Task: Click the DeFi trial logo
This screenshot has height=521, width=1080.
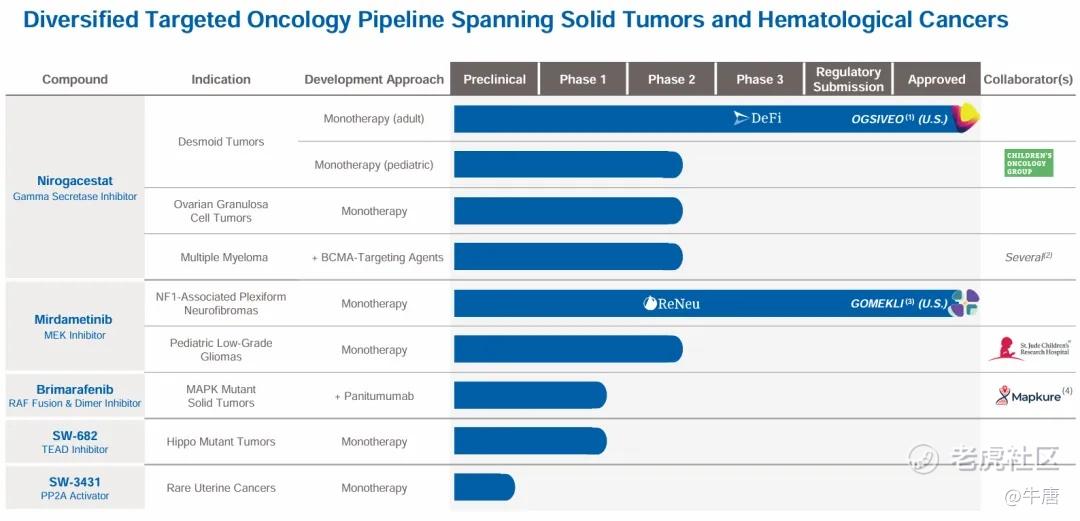Action: tap(757, 118)
